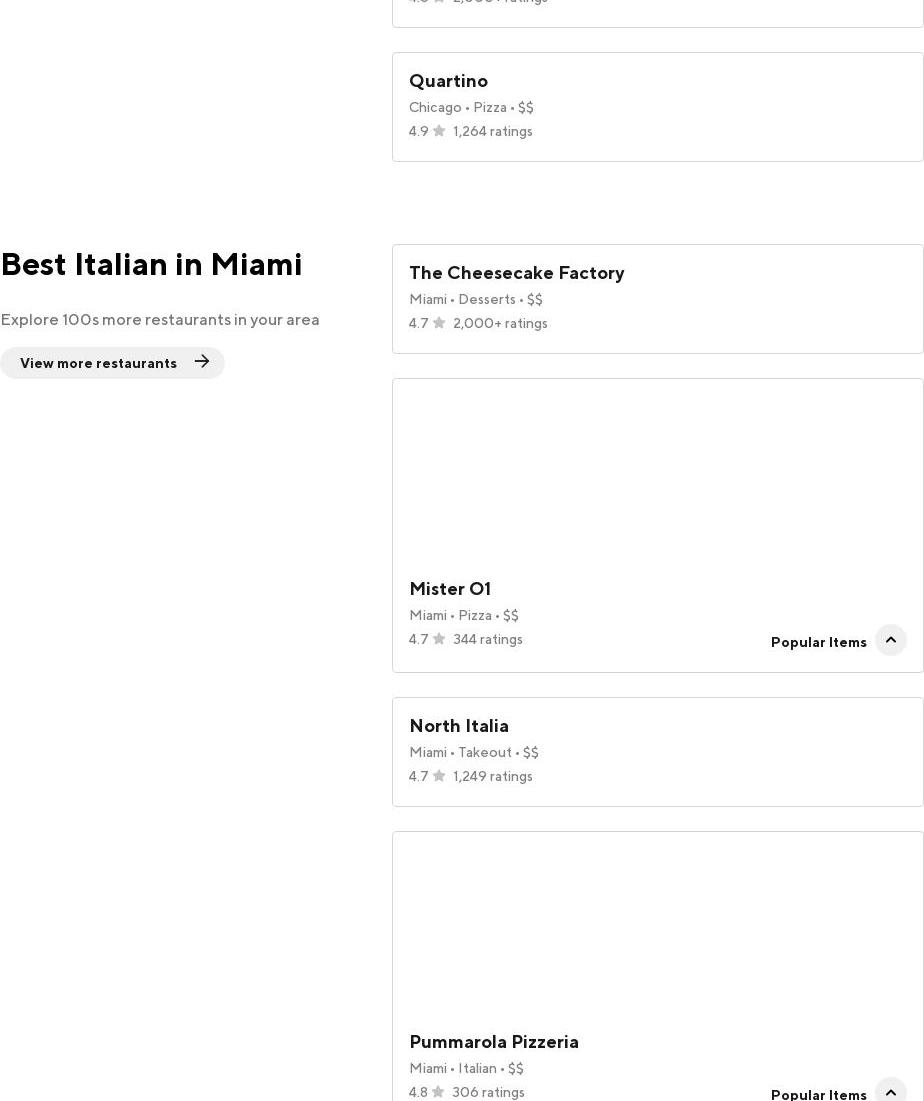Click the Popular Items label for Mister O1
Image resolution: width=924 pixels, height=1101 pixels.
818,642
